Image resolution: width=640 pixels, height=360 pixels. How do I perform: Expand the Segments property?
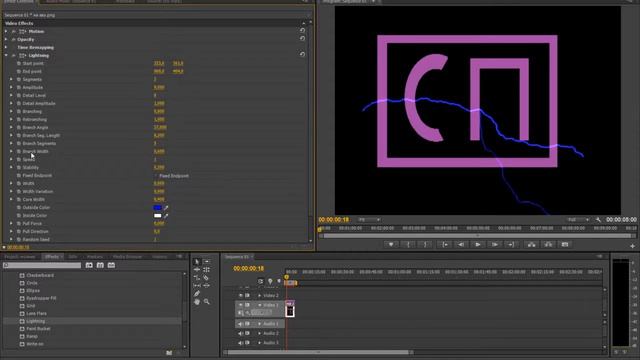(x=11, y=79)
